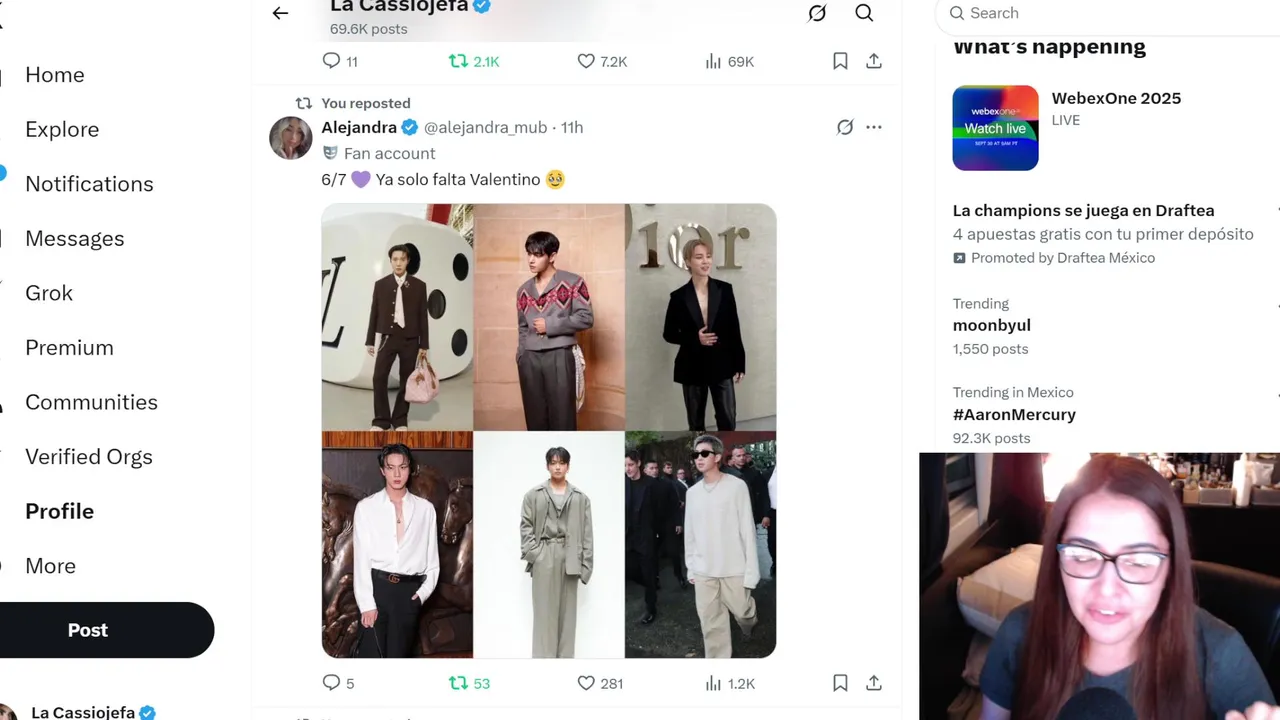The height and width of the screenshot is (720, 1280).
Task: Bookmark Alejandra's post
Action: (x=840, y=683)
